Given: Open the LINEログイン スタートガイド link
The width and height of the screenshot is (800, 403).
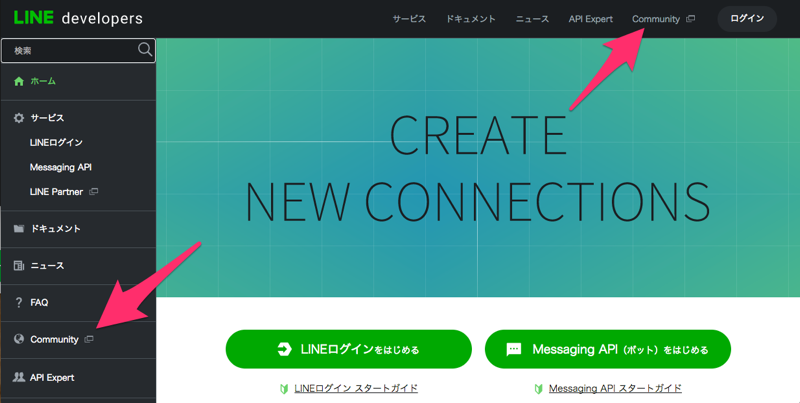Looking at the screenshot, I should pos(356,389).
